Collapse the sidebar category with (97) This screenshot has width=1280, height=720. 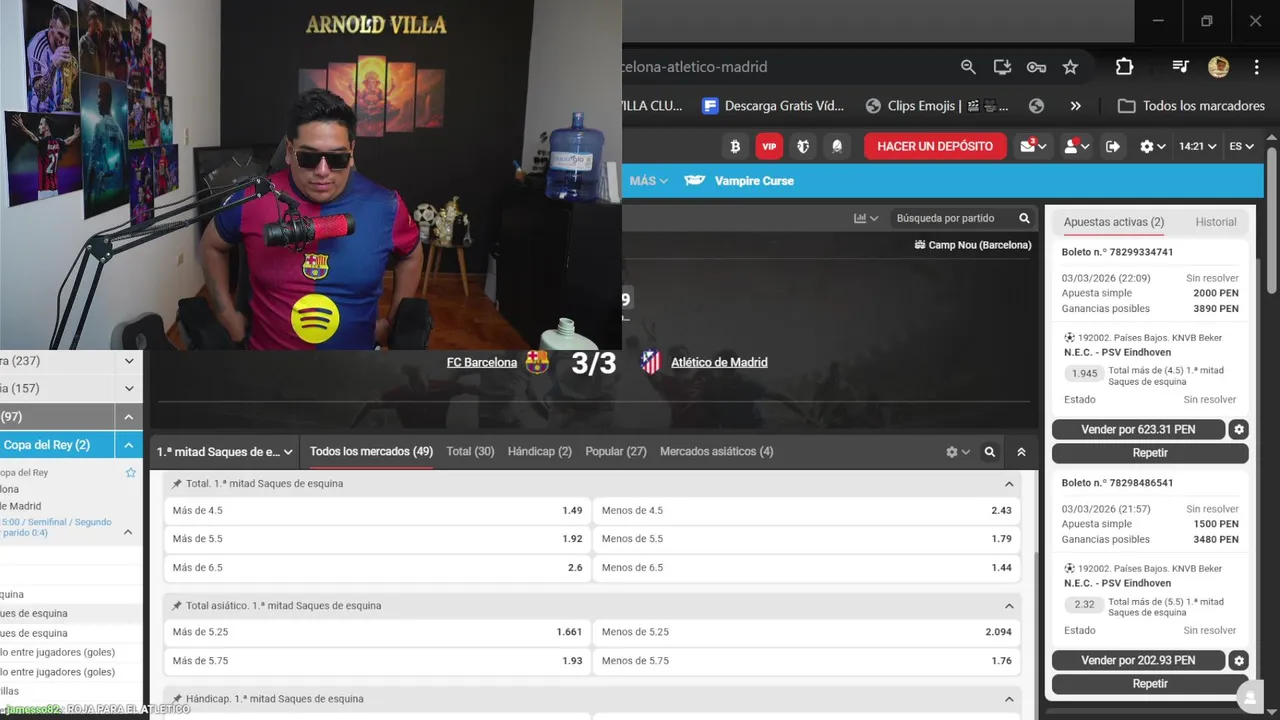point(129,417)
